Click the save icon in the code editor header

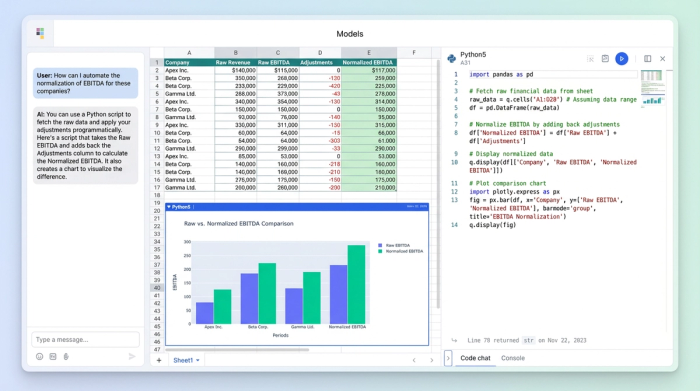(605, 58)
